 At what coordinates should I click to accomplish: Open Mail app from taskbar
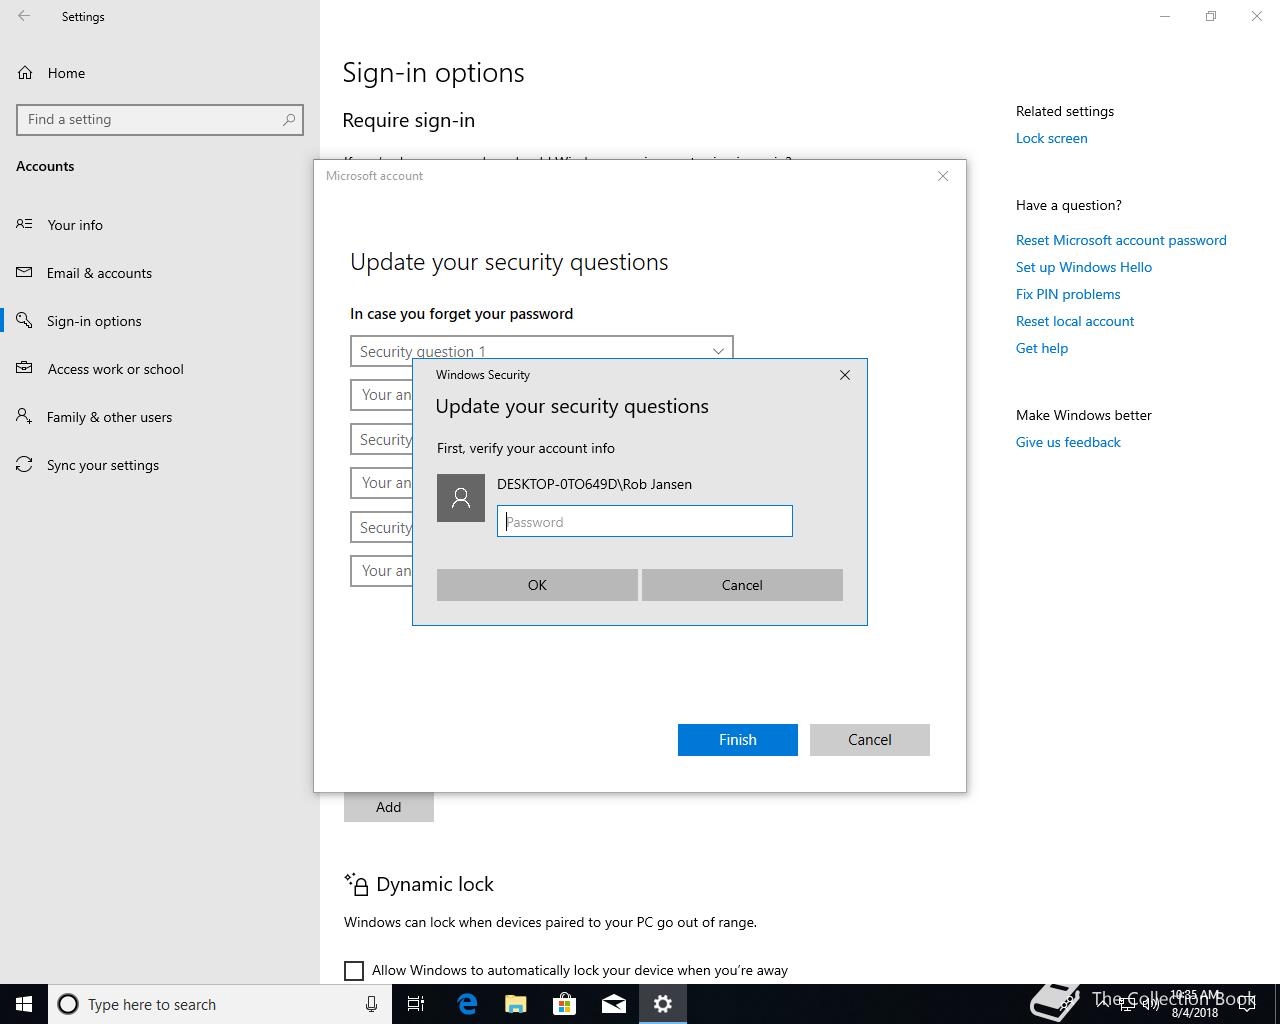click(x=613, y=1004)
